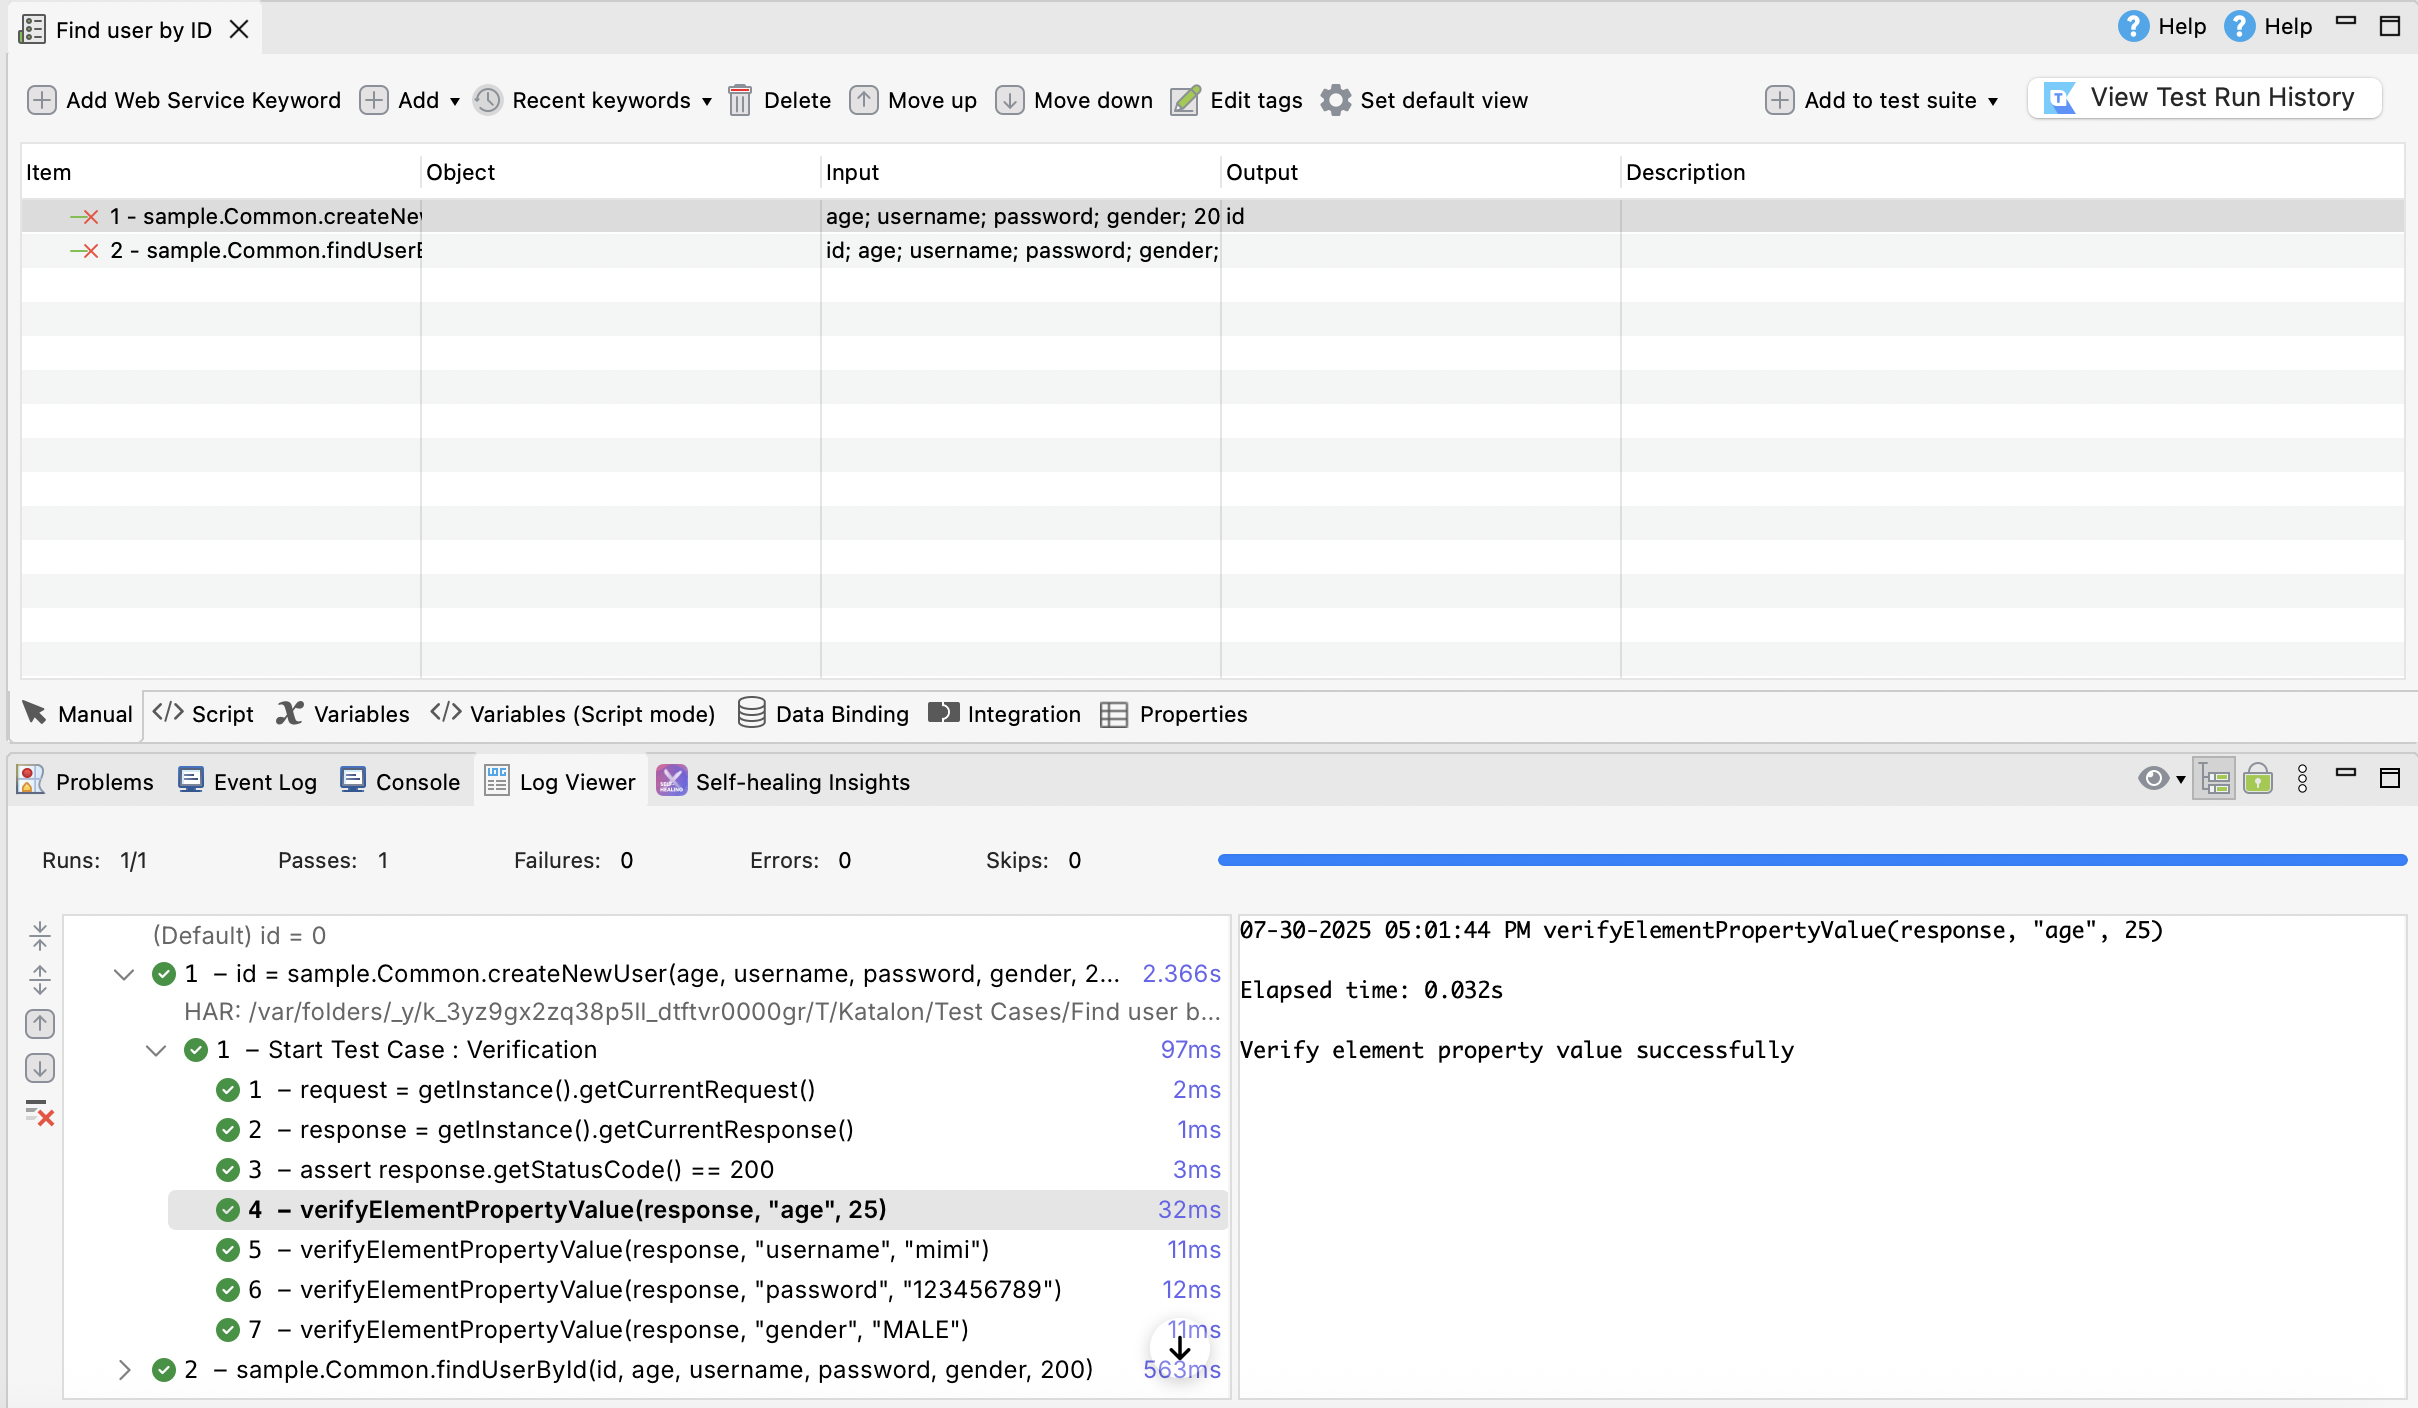Click the Move down arrow icon
The image size is (2418, 1408).
click(1010, 100)
